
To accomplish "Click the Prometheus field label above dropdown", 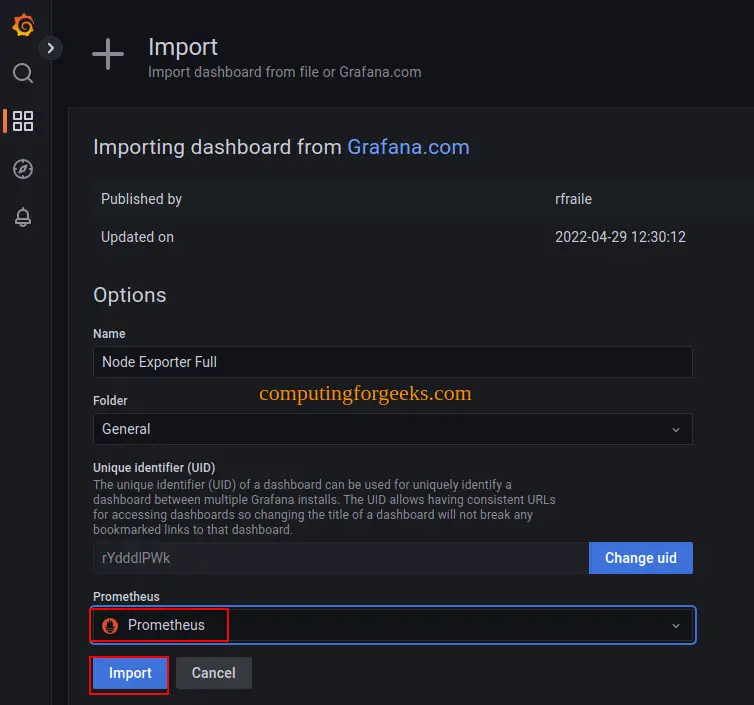I will [126, 597].
